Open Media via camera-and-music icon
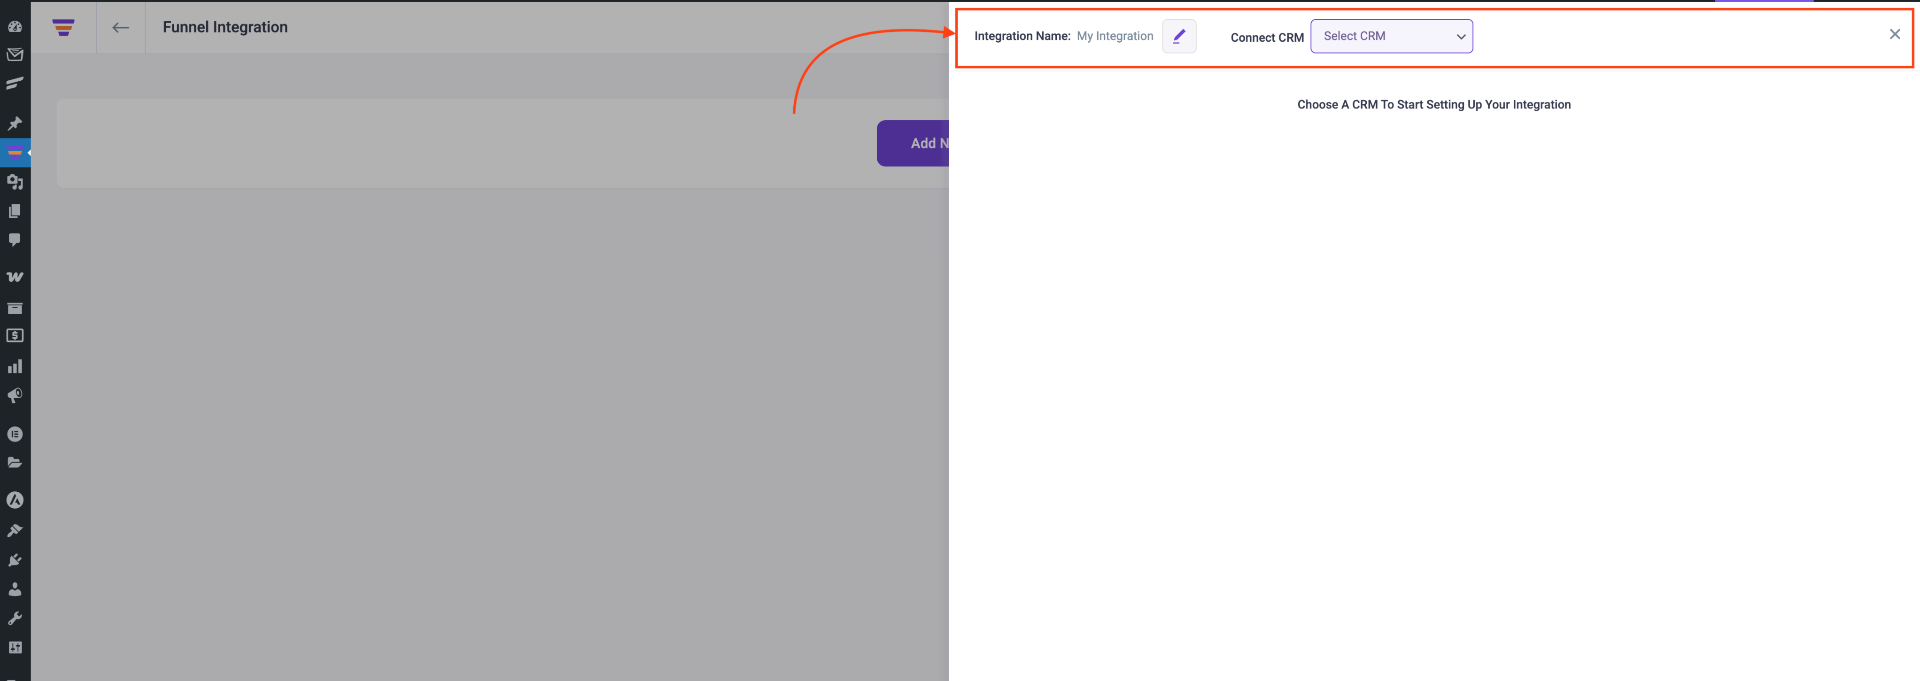Screen dimensions: 1920x681 (x=15, y=182)
